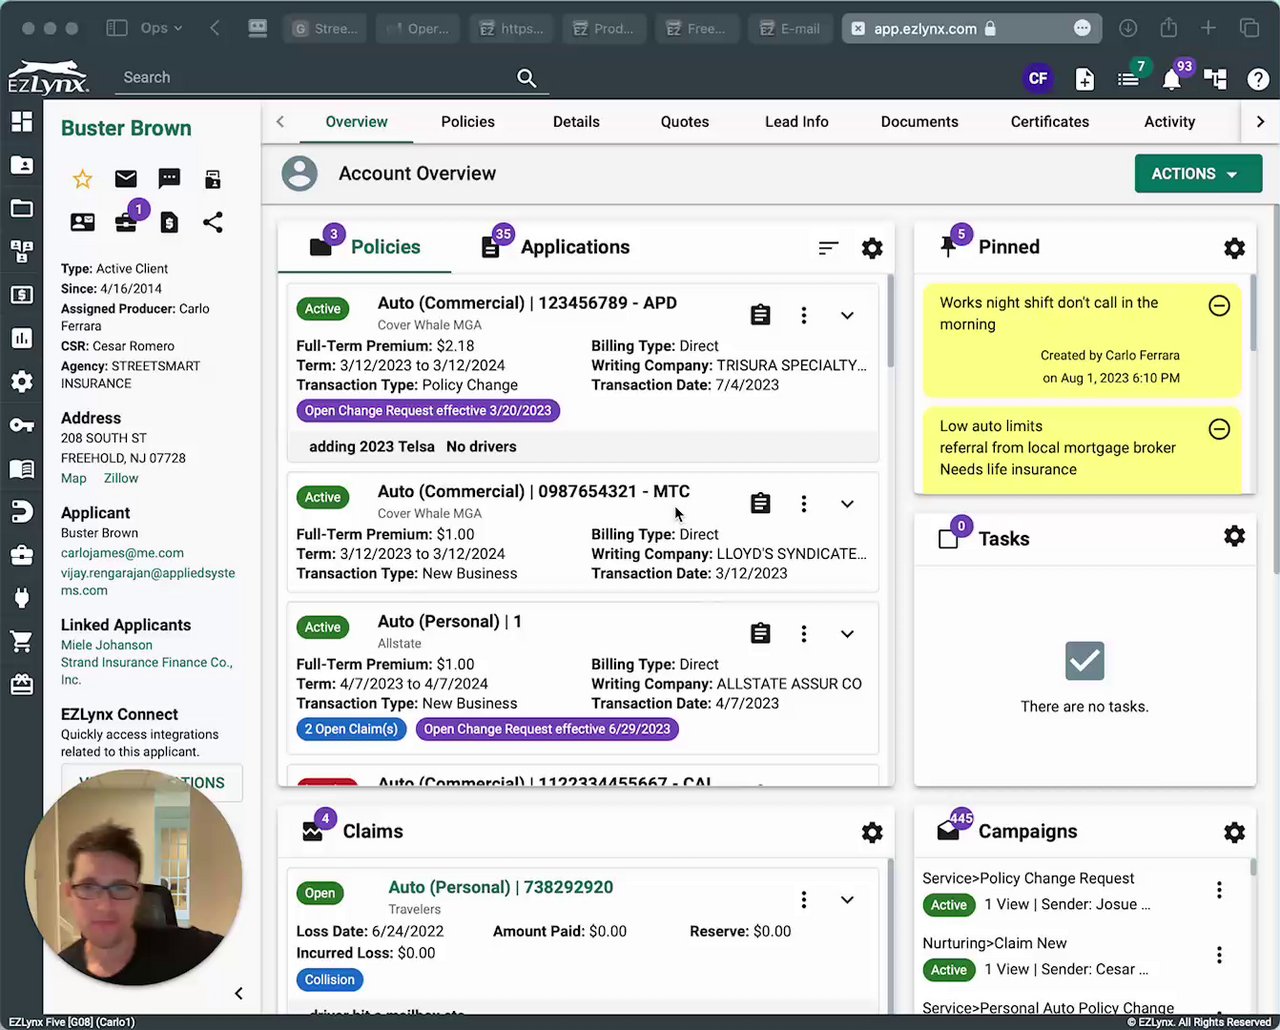Open the applicants contact-card sidebar icon
This screenshot has width=1280, height=1030.
pos(21,165)
